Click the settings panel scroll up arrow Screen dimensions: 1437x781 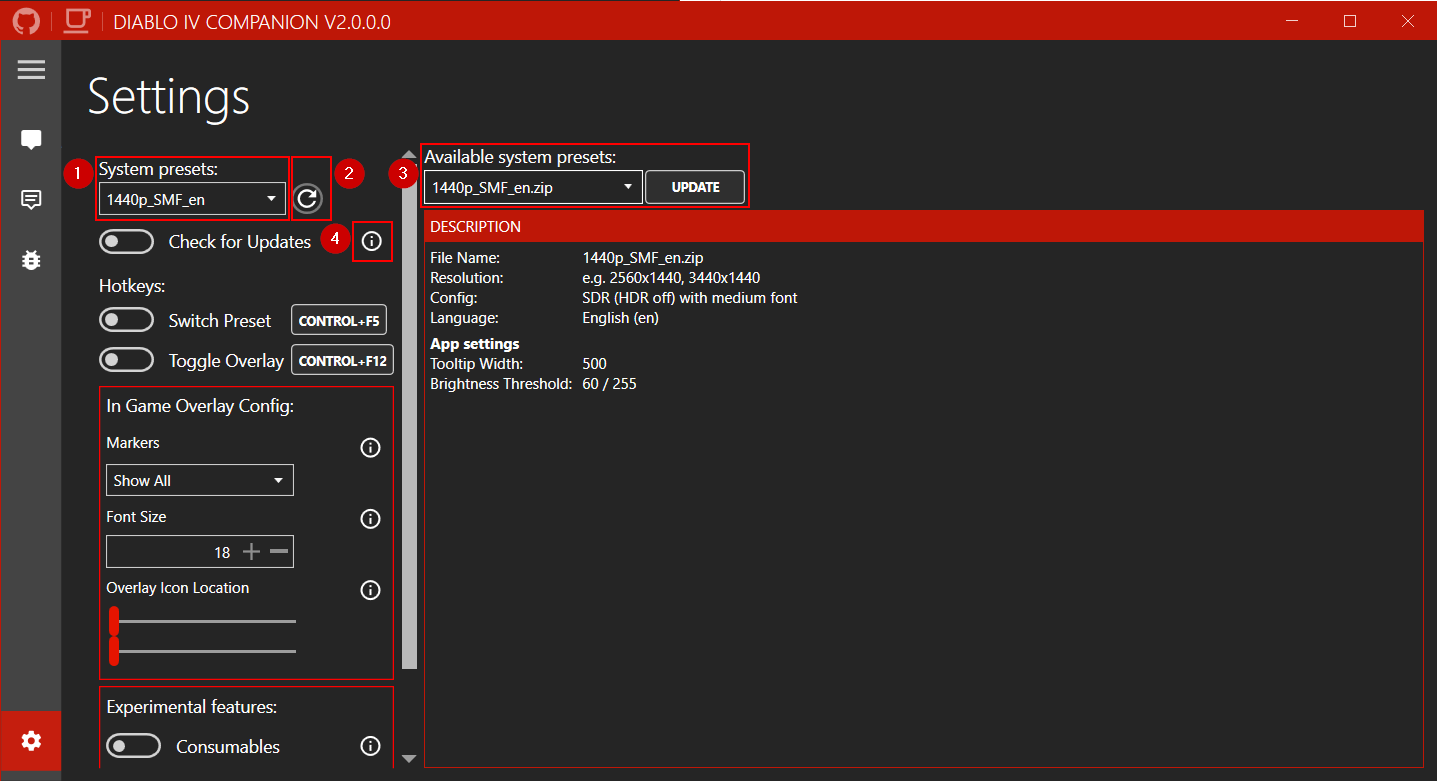click(409, 154)
